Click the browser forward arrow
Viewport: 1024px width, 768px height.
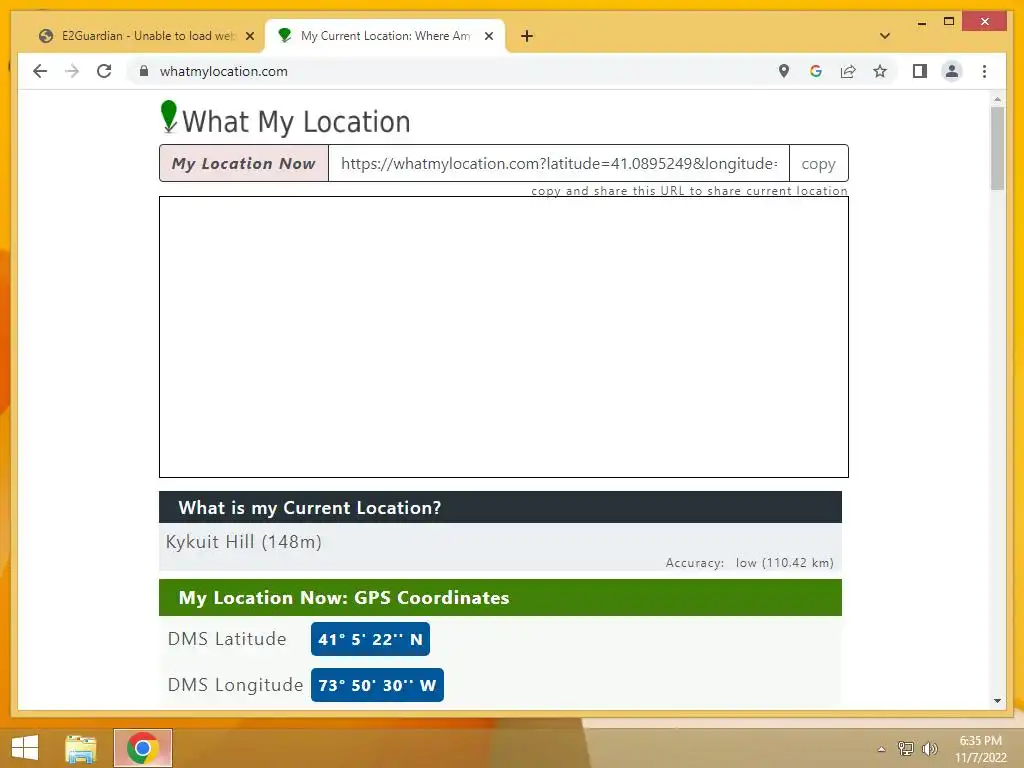point(72,71)
